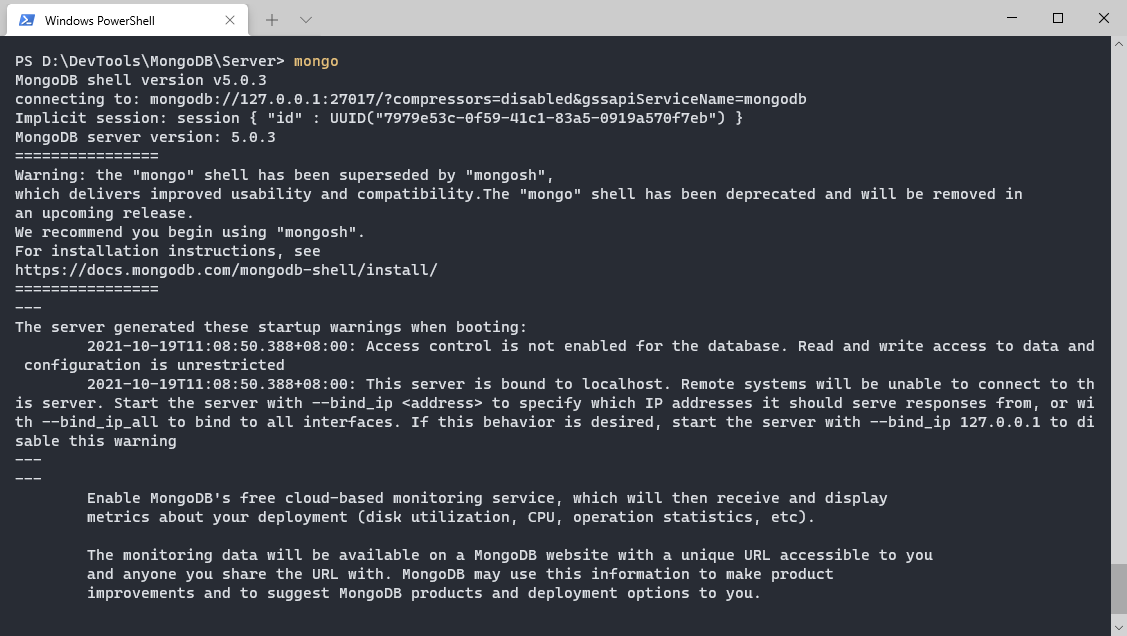Minimize the terminal window
Viewport: 1127px width, 636px height.
point(1012,18)
